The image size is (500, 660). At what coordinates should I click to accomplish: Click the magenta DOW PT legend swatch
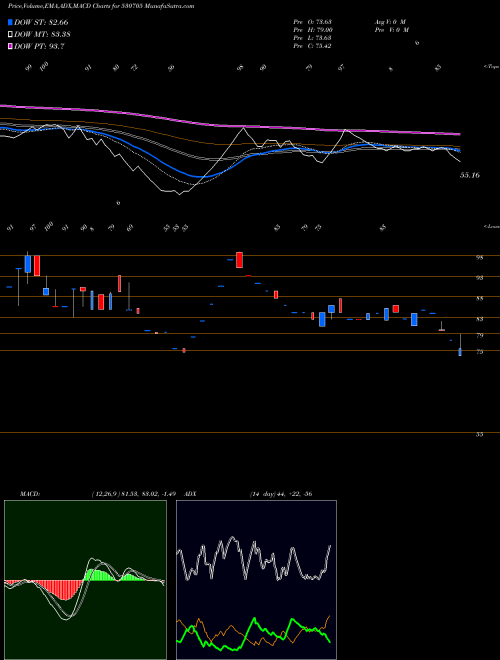(10, 46)
